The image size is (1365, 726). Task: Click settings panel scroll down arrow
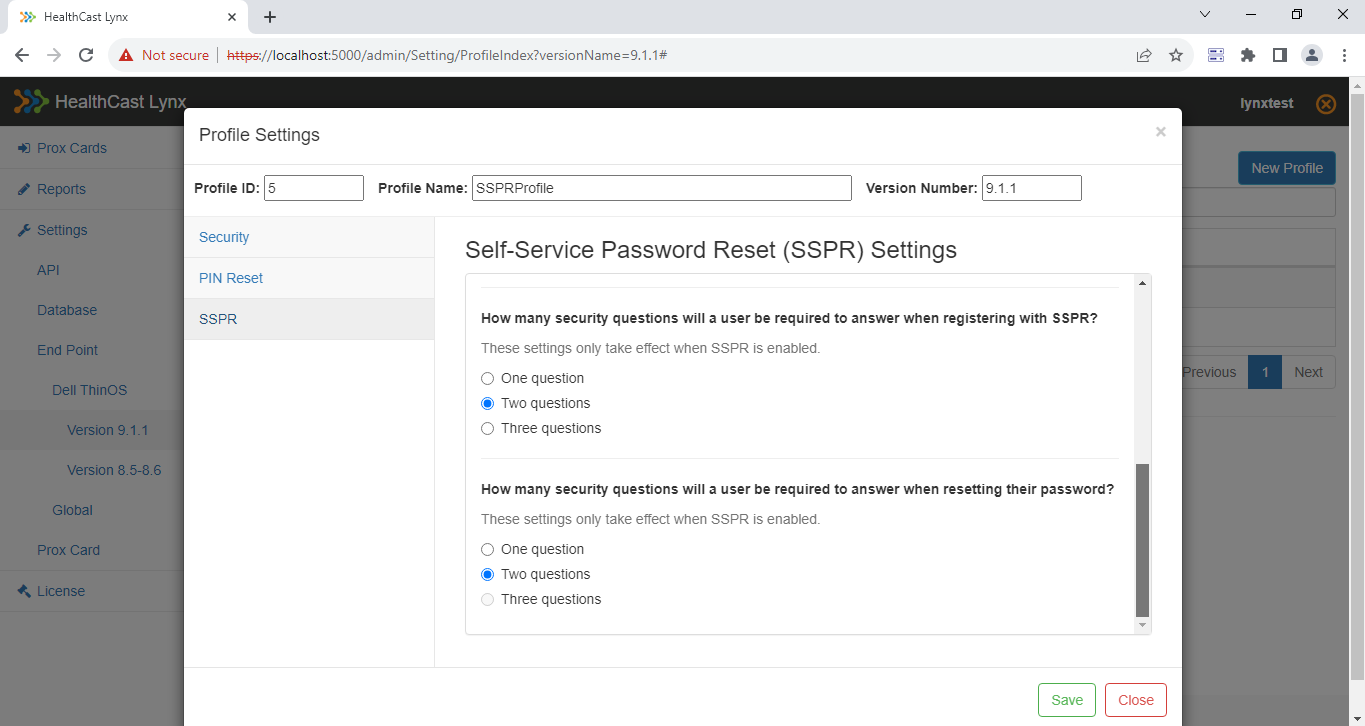[1143, 625]
